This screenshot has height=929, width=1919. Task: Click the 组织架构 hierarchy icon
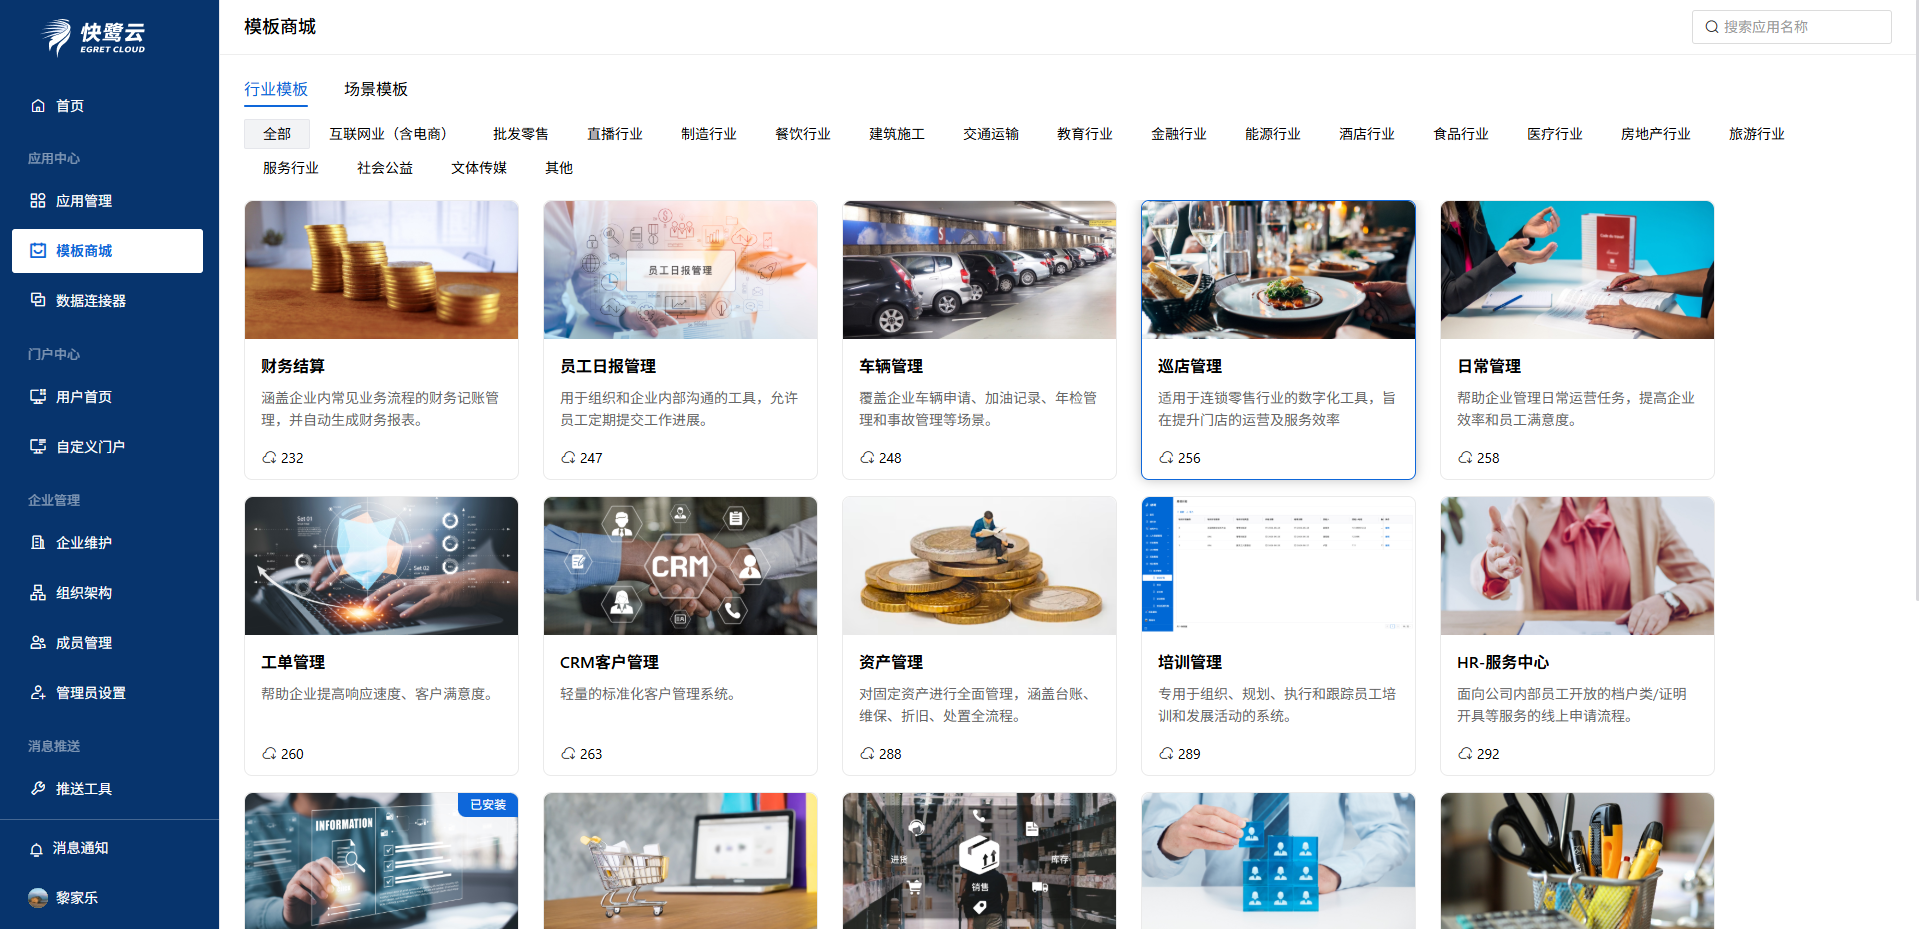point(38,593)
